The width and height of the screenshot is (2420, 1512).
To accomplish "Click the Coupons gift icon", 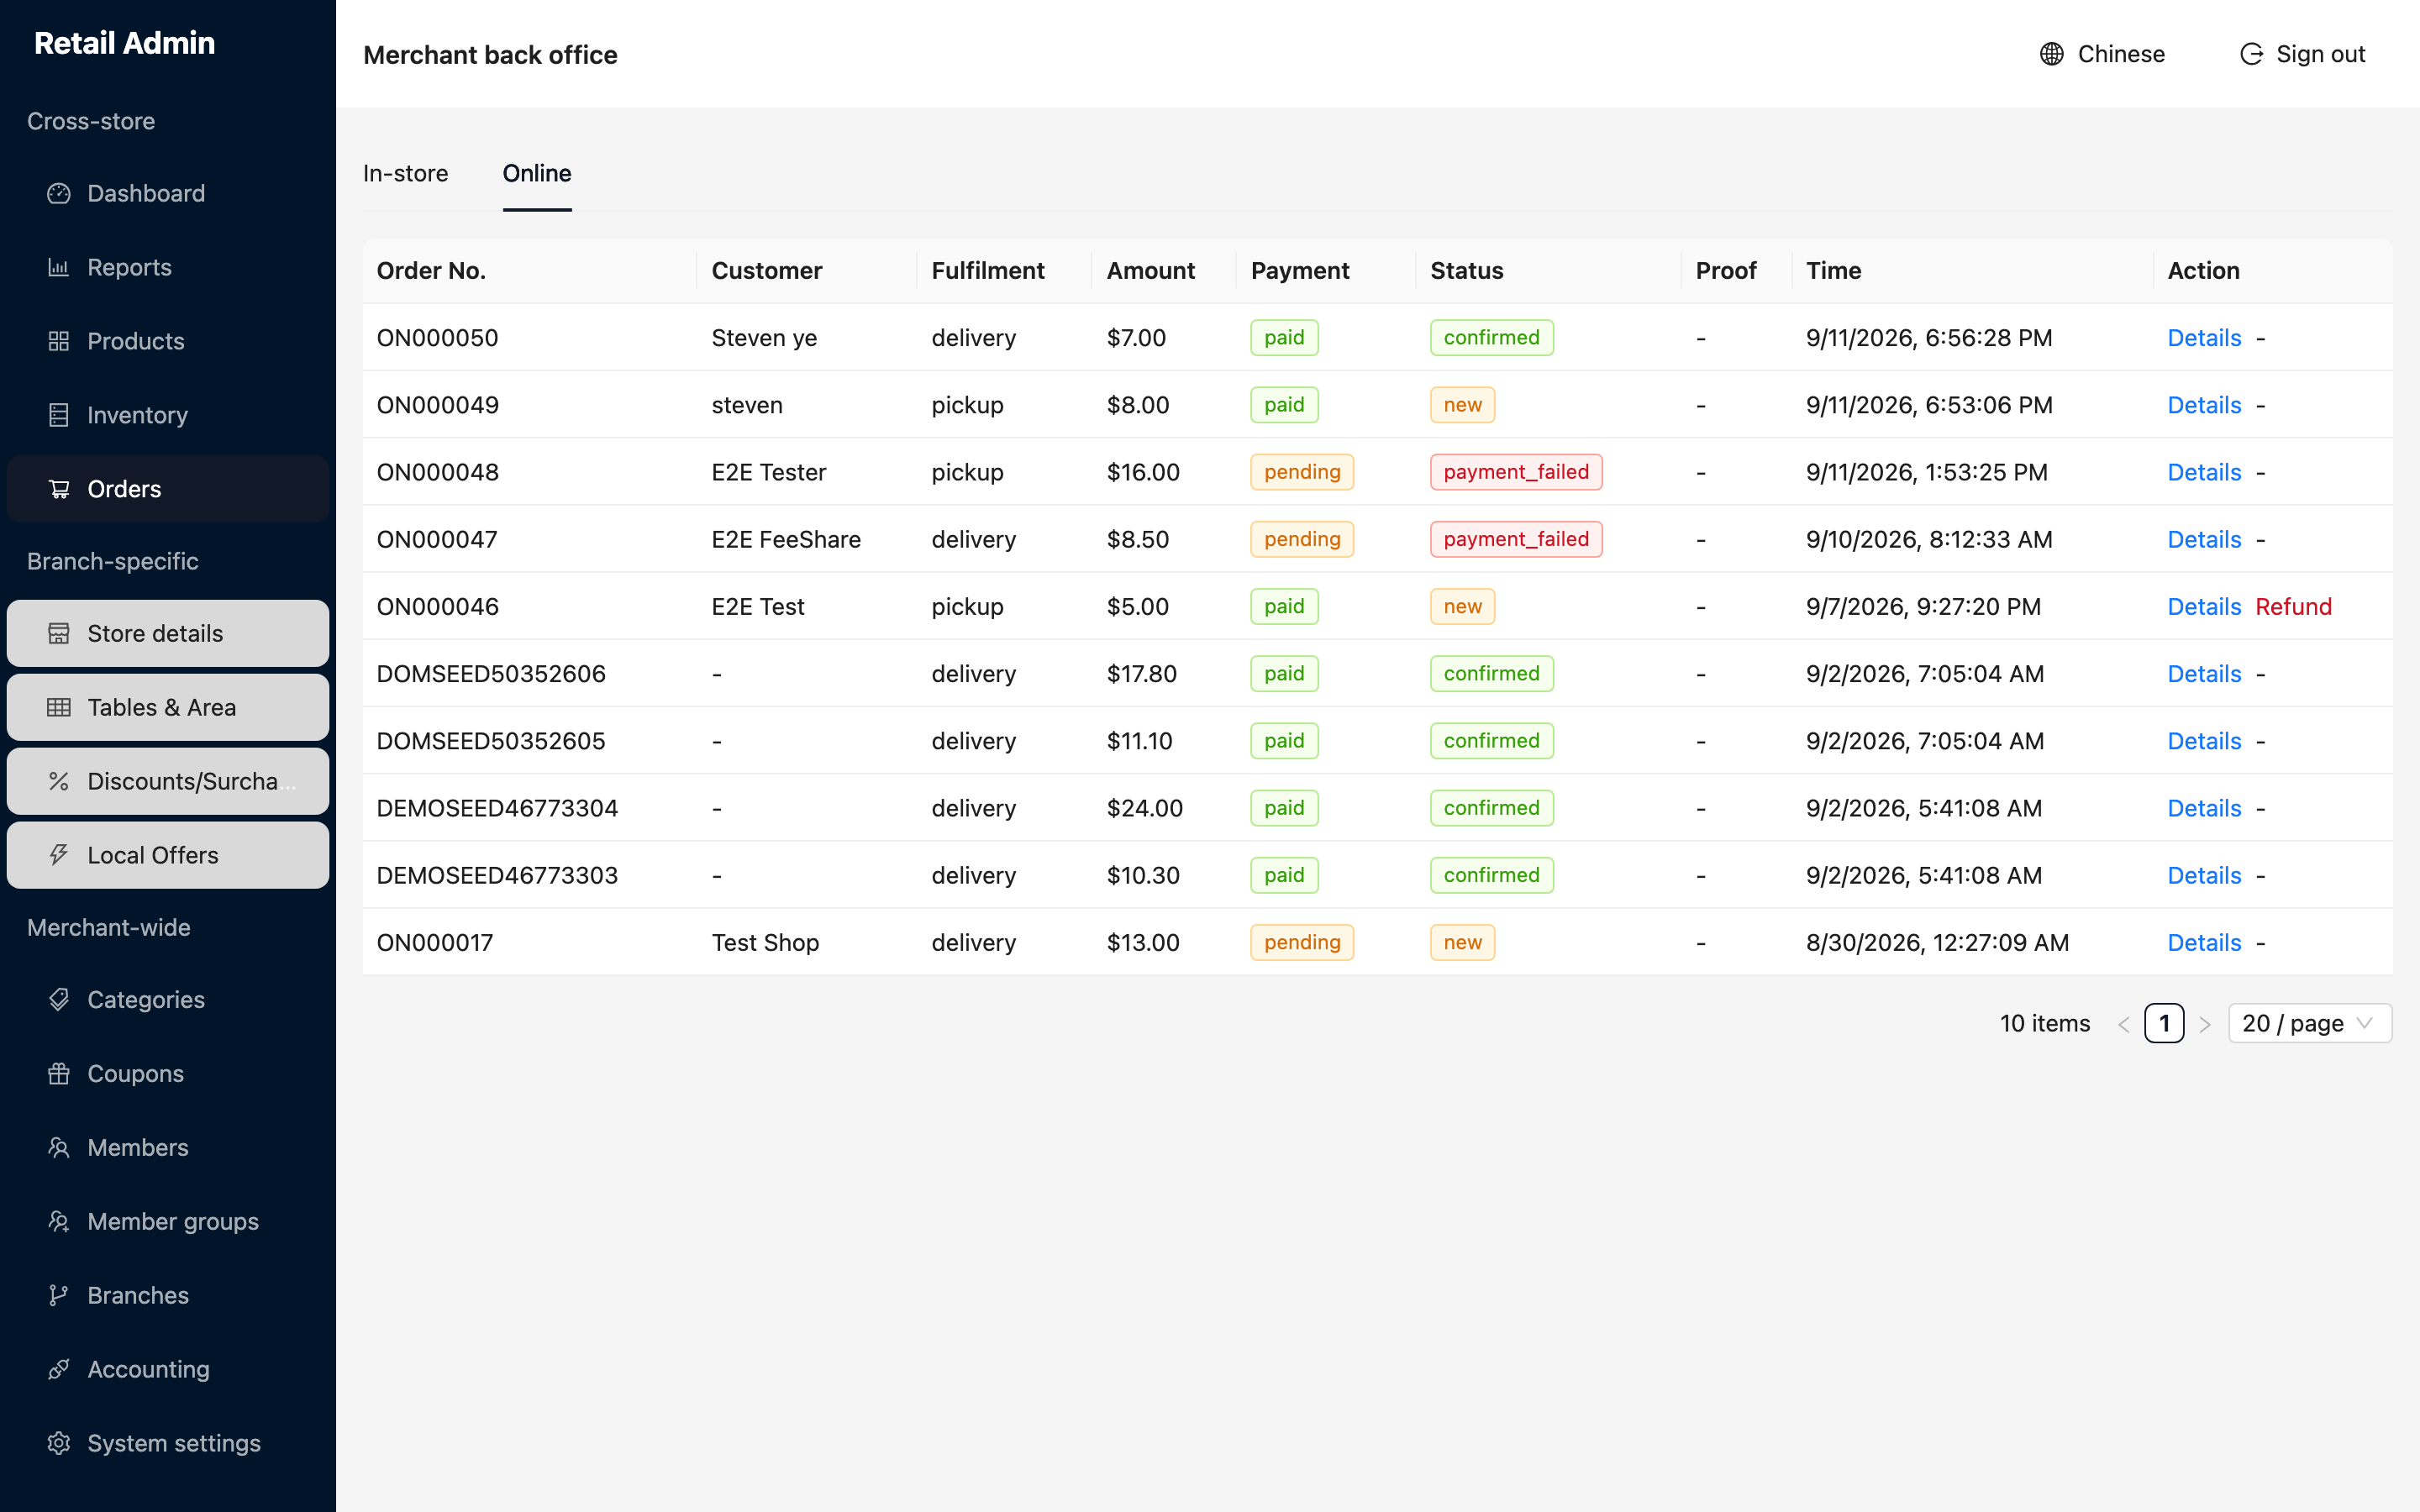I will (59, 1073).
